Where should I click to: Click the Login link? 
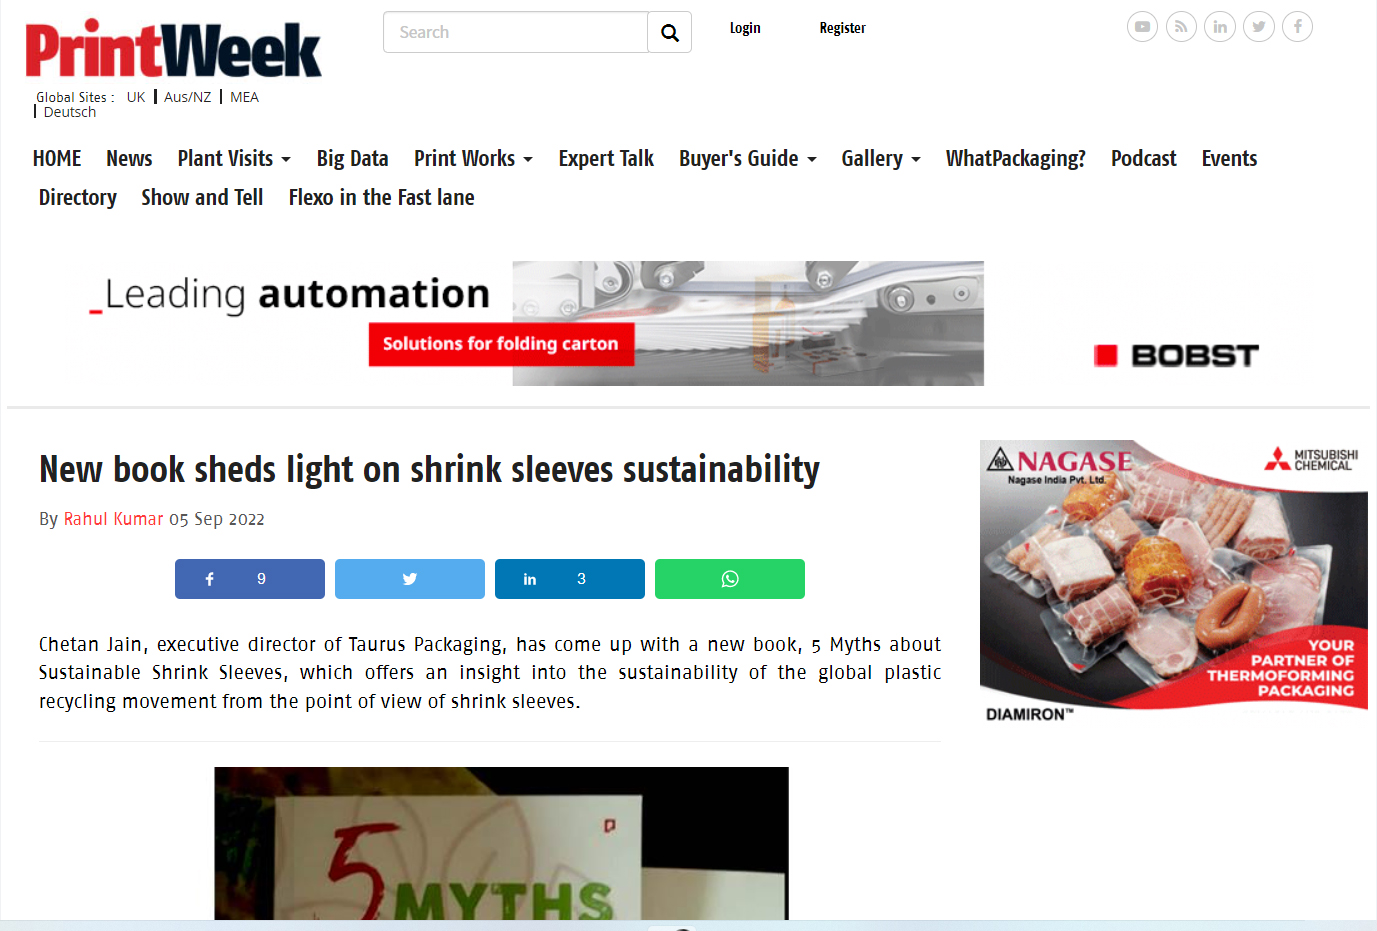[x=745, y=28]
